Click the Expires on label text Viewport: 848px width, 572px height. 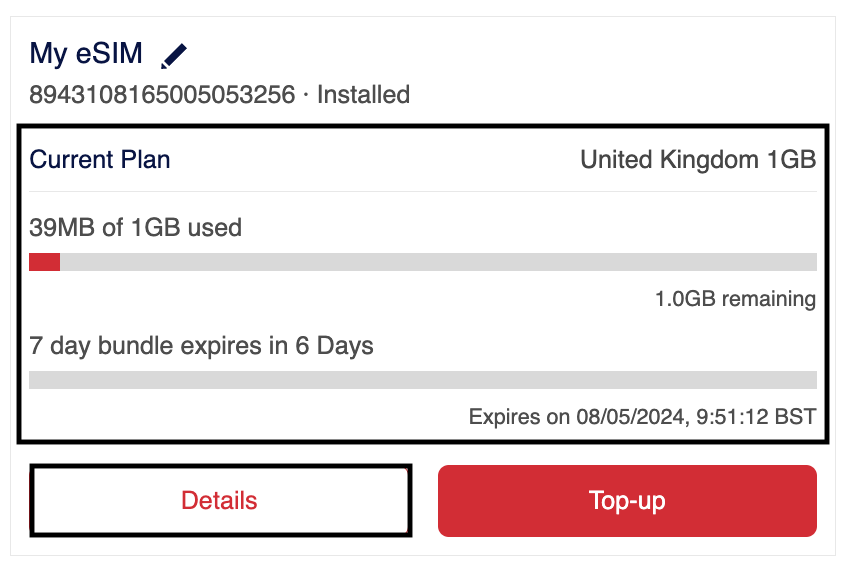click(517, 416)
